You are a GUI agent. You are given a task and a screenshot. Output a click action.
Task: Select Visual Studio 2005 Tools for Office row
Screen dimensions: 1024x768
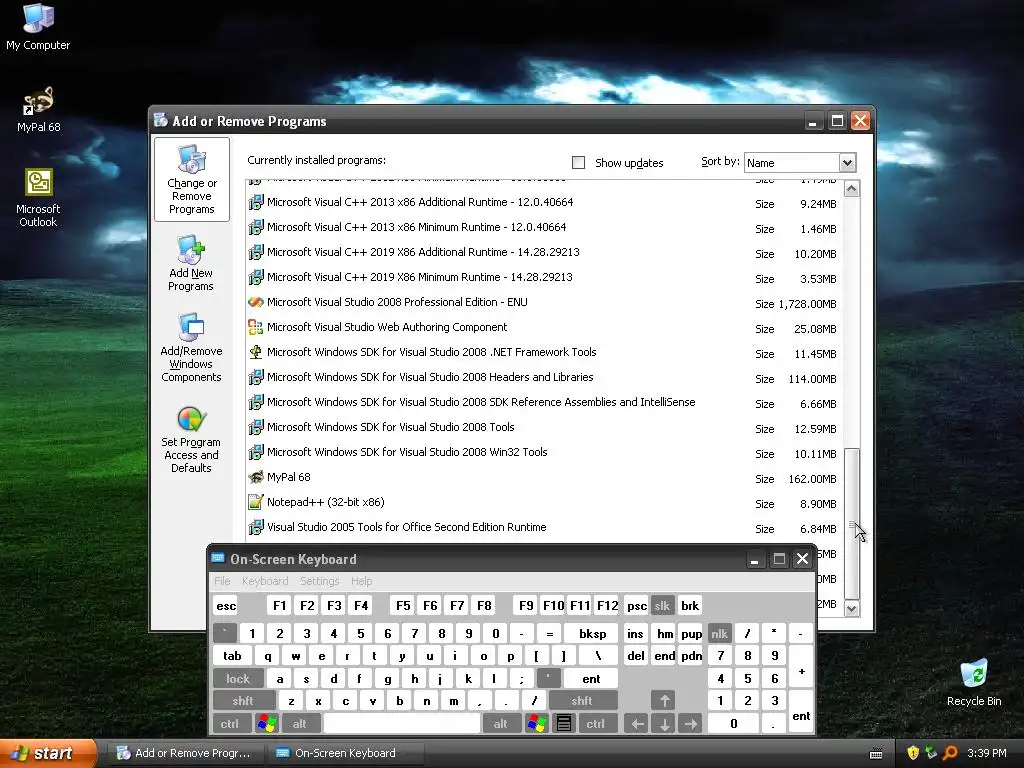pyautogui.click(x=544, y=528)
